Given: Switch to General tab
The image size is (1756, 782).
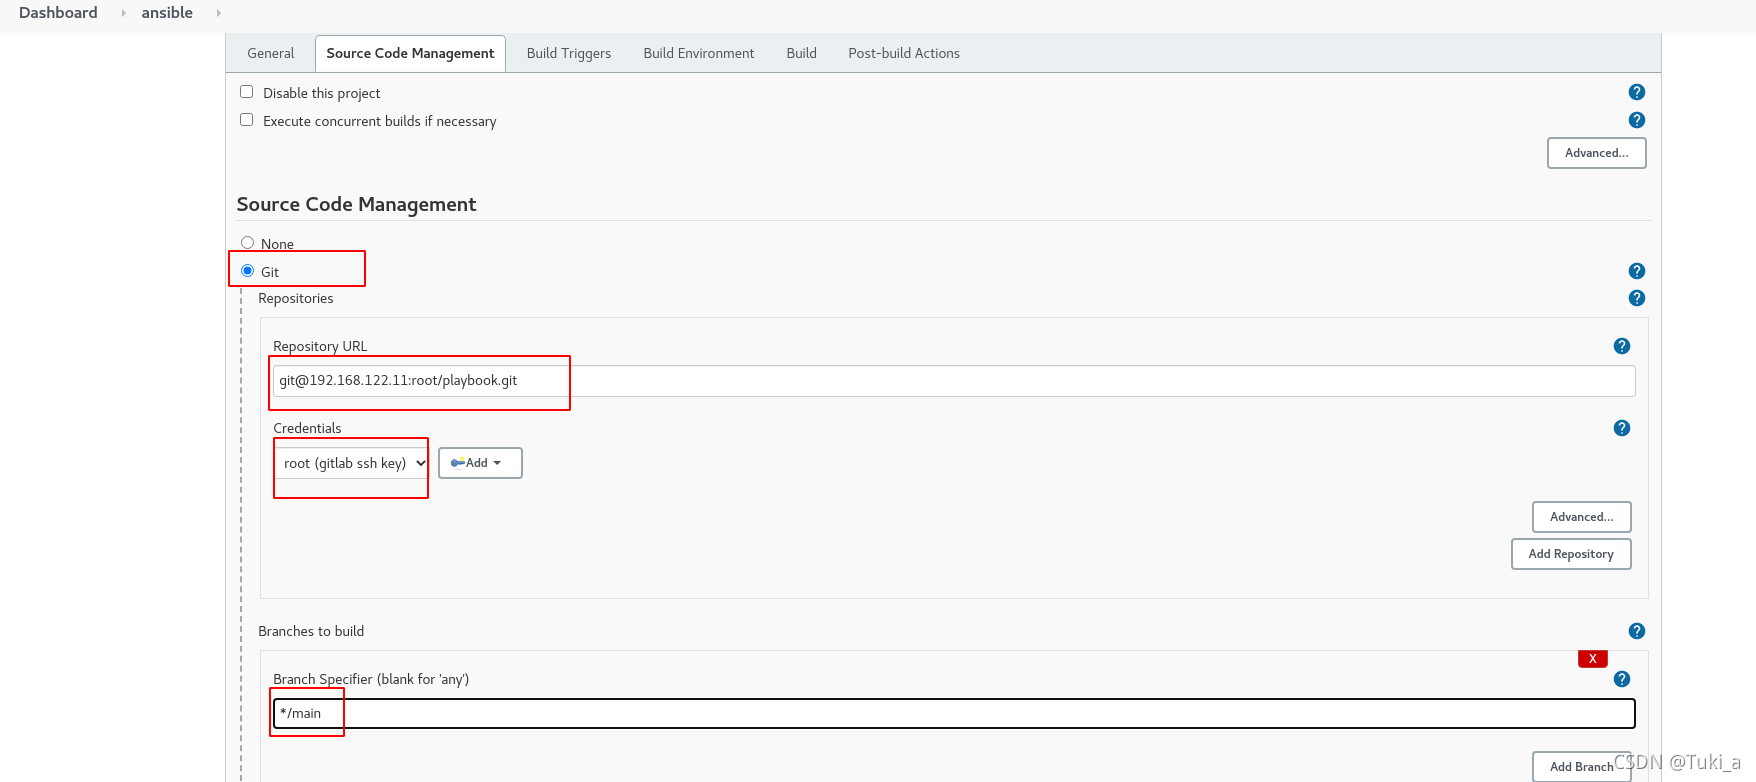Looking at the screenshot, I should click(x=270, y=53).
